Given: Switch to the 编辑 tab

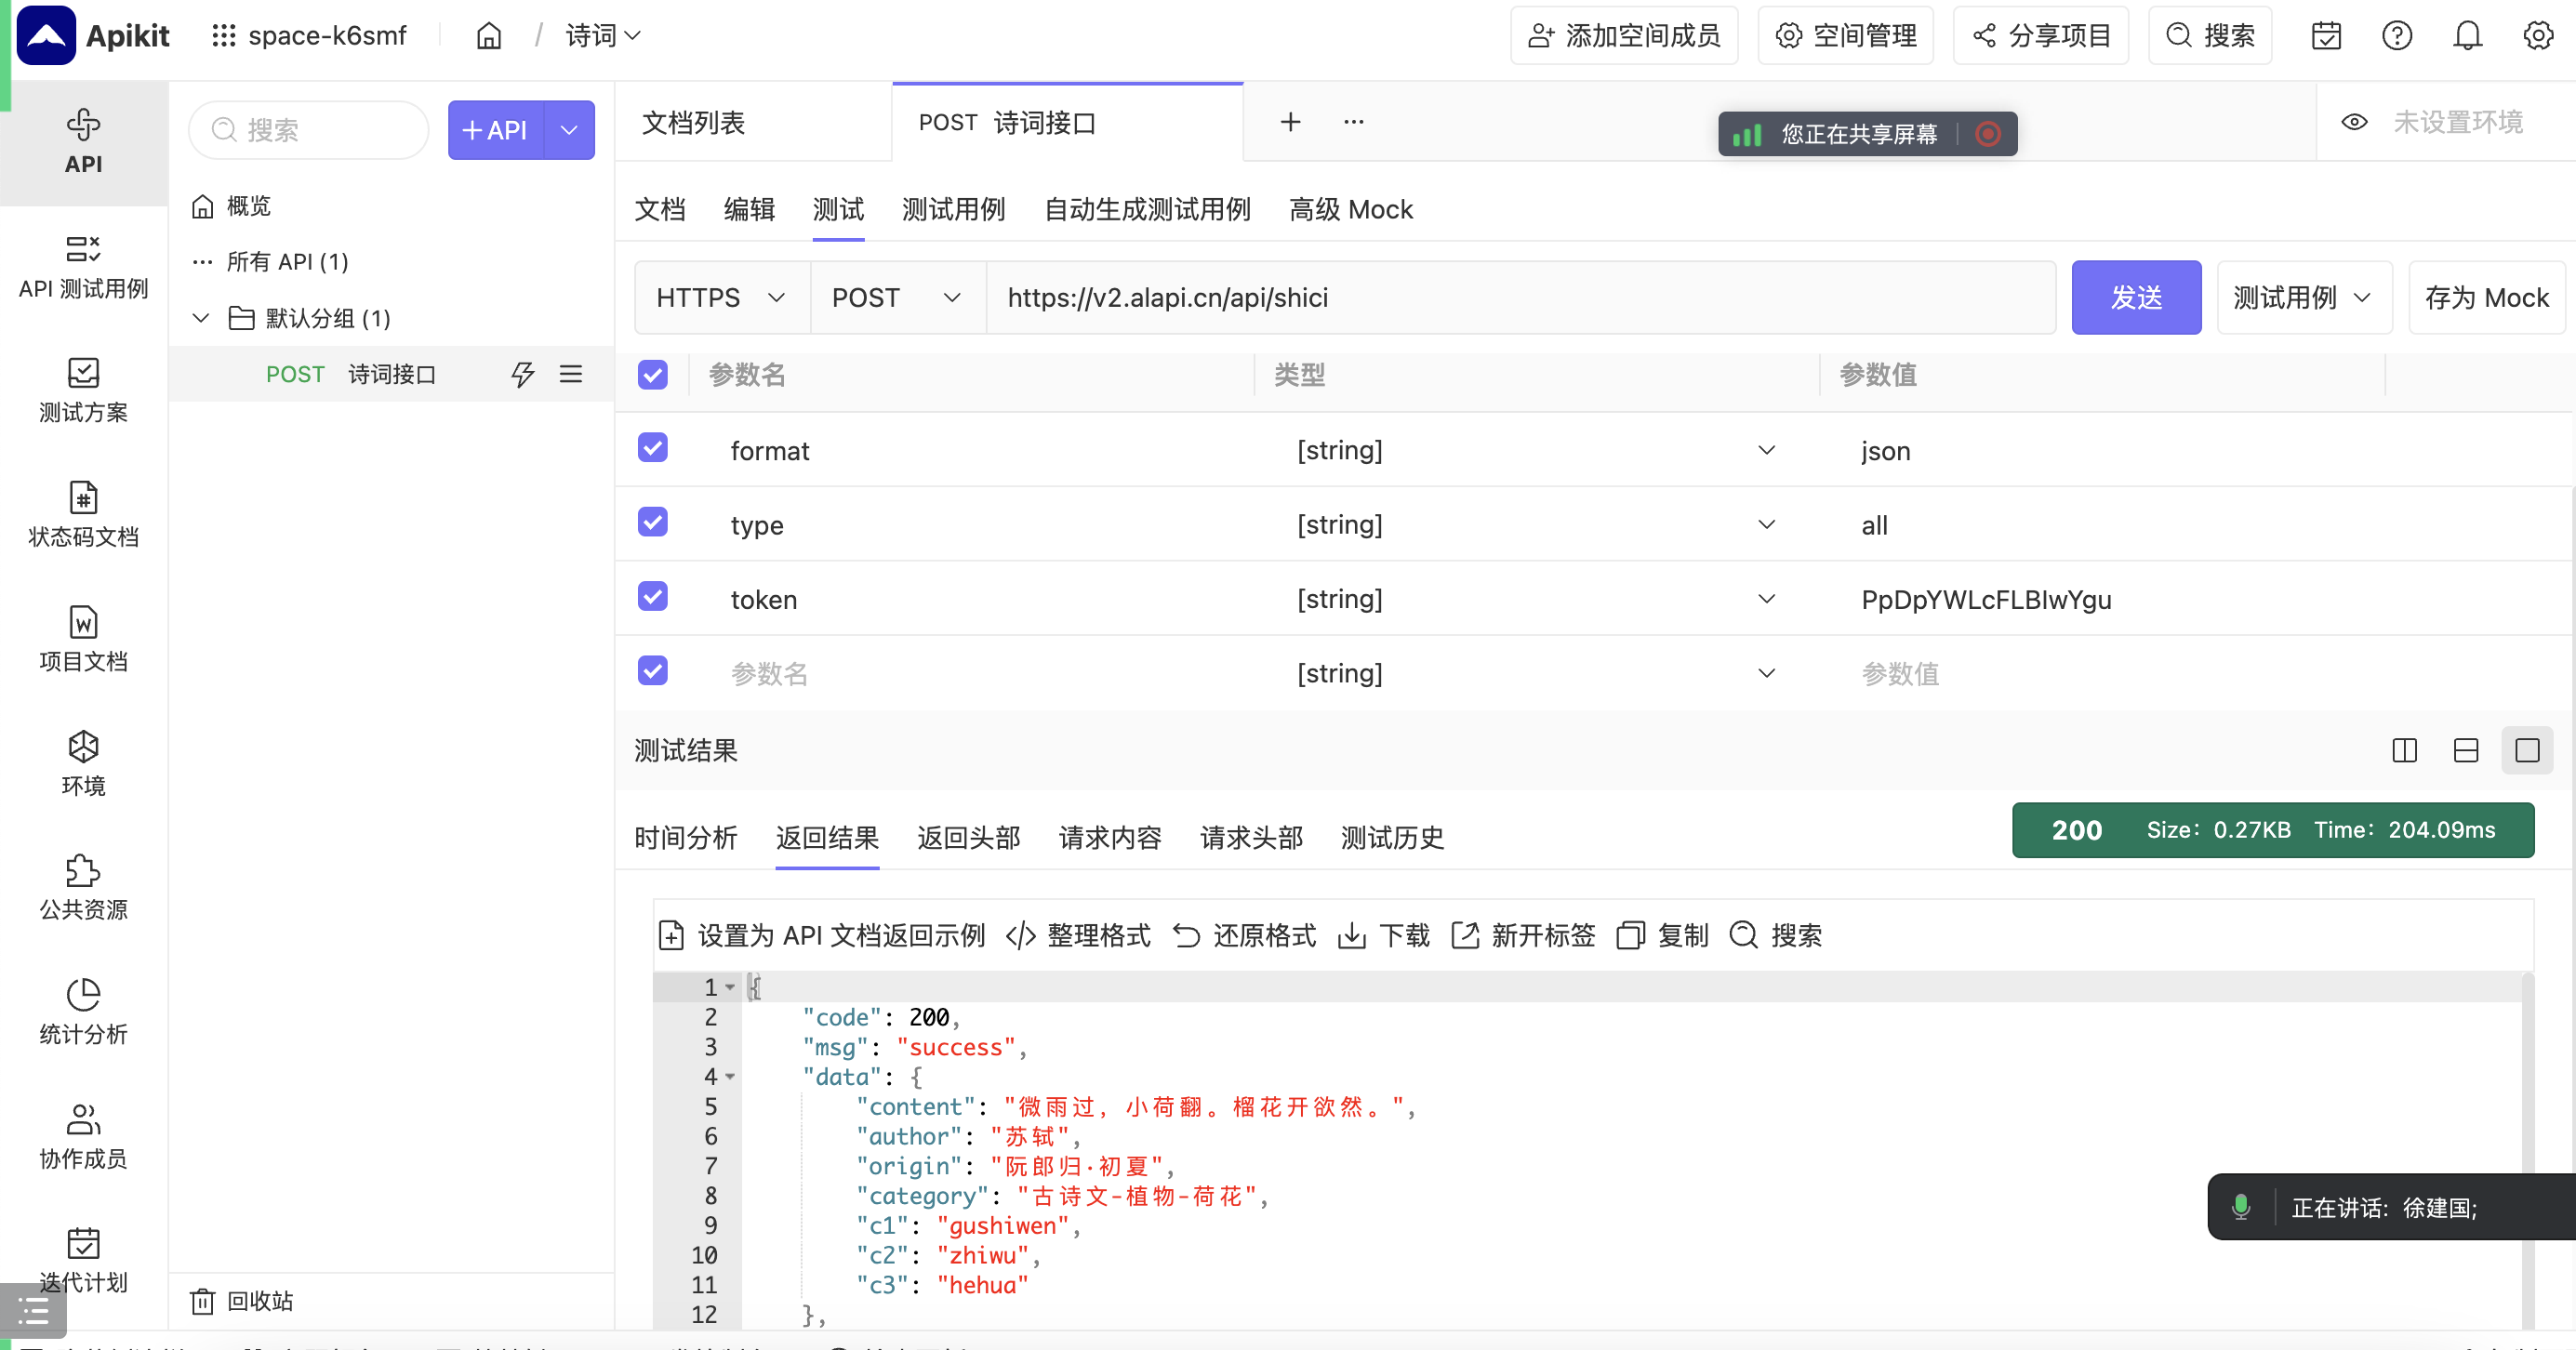Looking at the screenshot, I should tap(750, 210).
